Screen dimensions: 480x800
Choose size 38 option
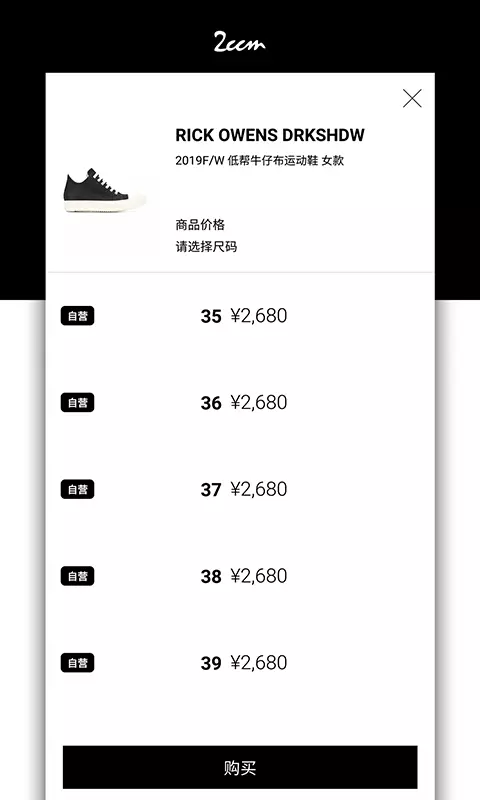tap(240, 576)
